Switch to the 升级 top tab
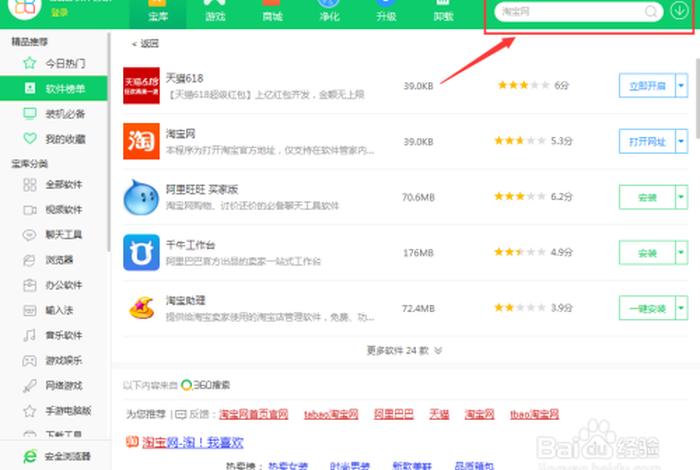Screen dimensions: 700x470 (x=386, y=12)
